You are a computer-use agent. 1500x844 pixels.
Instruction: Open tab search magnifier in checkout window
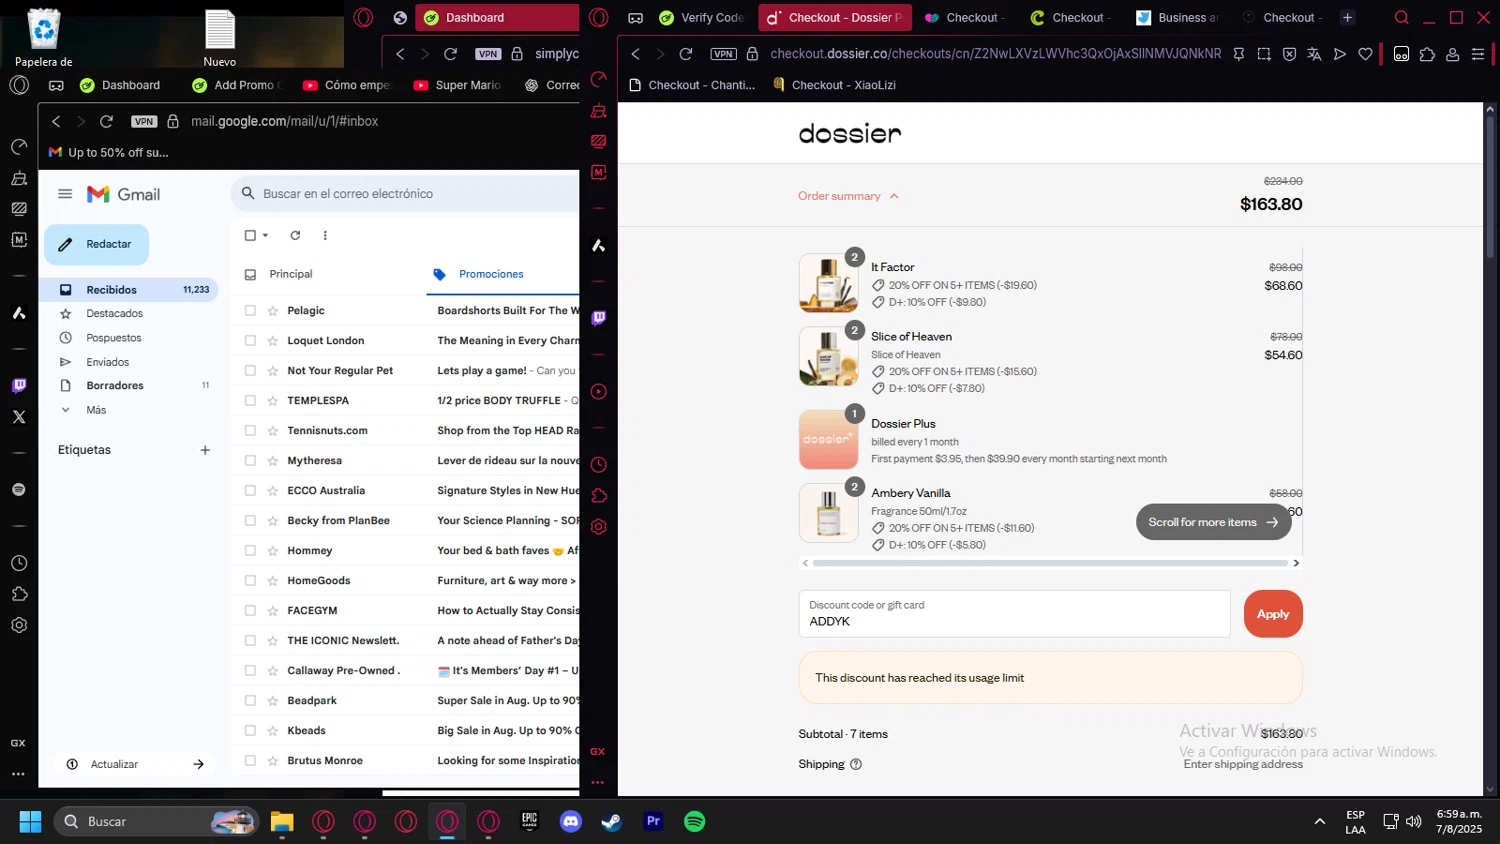click(x=1402, y=17)
